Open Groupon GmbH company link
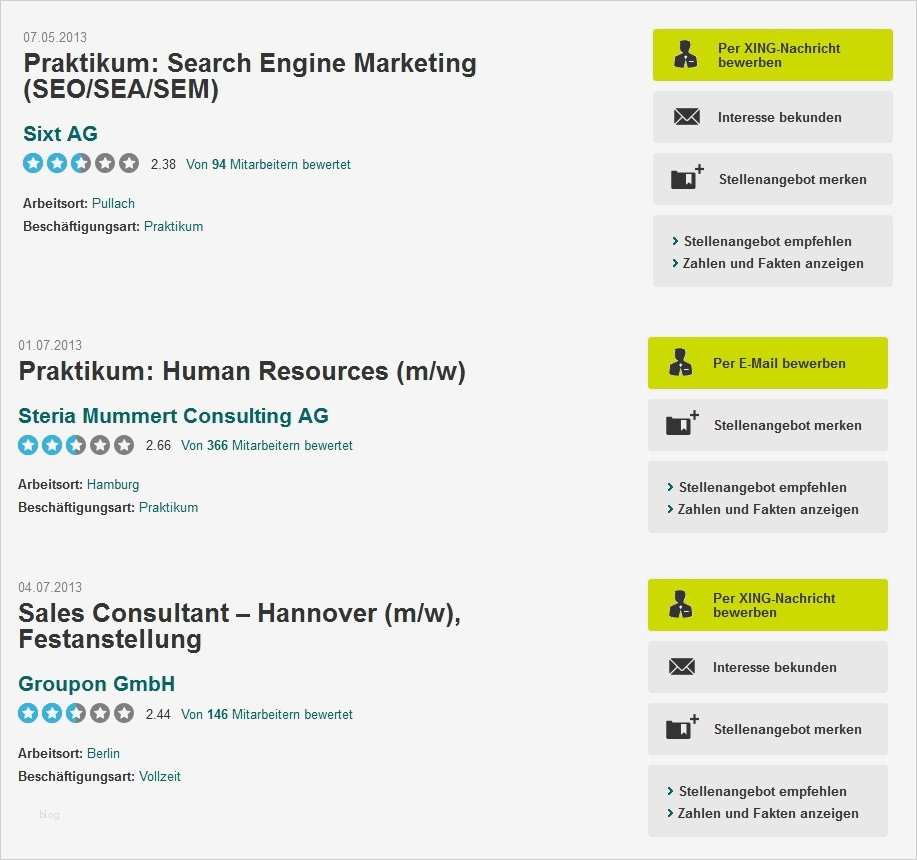This screenshot has width=917, height=860. pos(97,685)
